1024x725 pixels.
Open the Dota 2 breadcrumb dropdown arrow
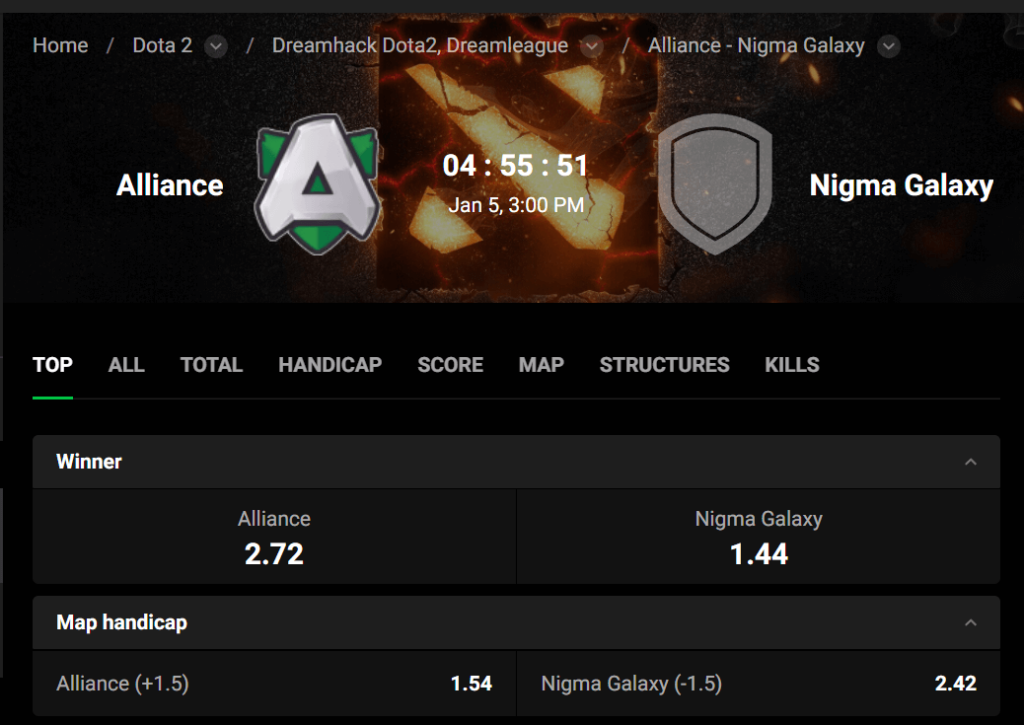coord(215,46)
